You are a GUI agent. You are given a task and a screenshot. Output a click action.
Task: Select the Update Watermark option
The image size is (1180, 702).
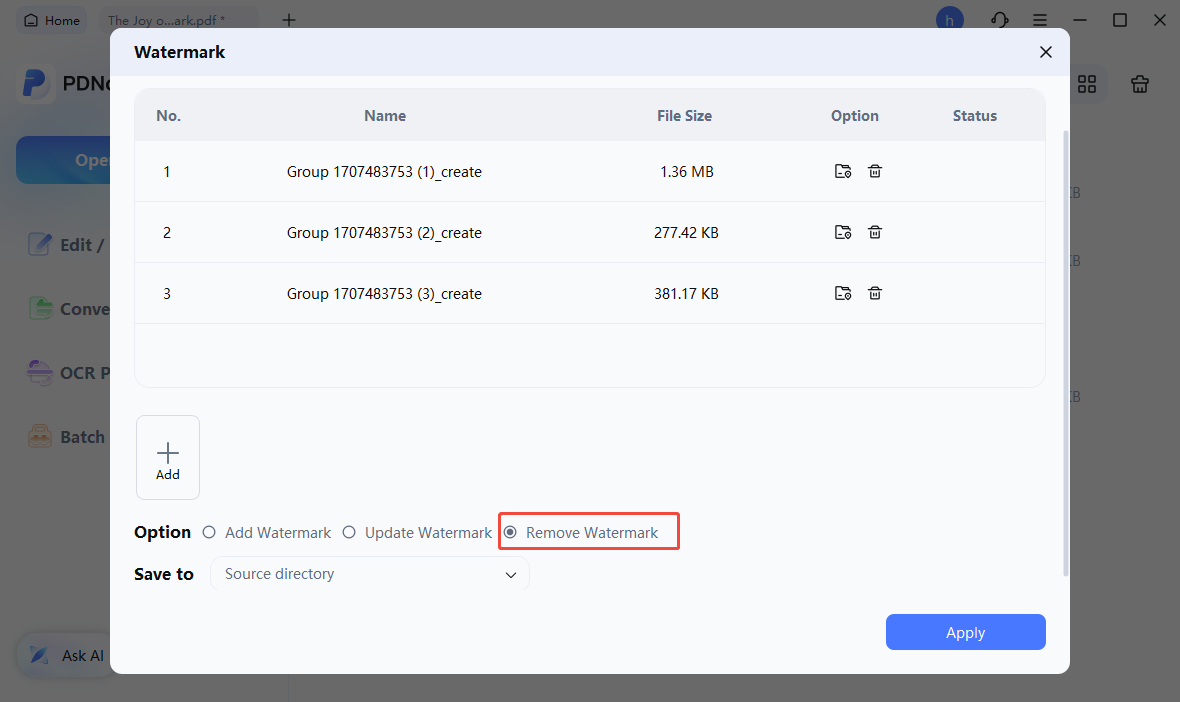coord(348,532)
